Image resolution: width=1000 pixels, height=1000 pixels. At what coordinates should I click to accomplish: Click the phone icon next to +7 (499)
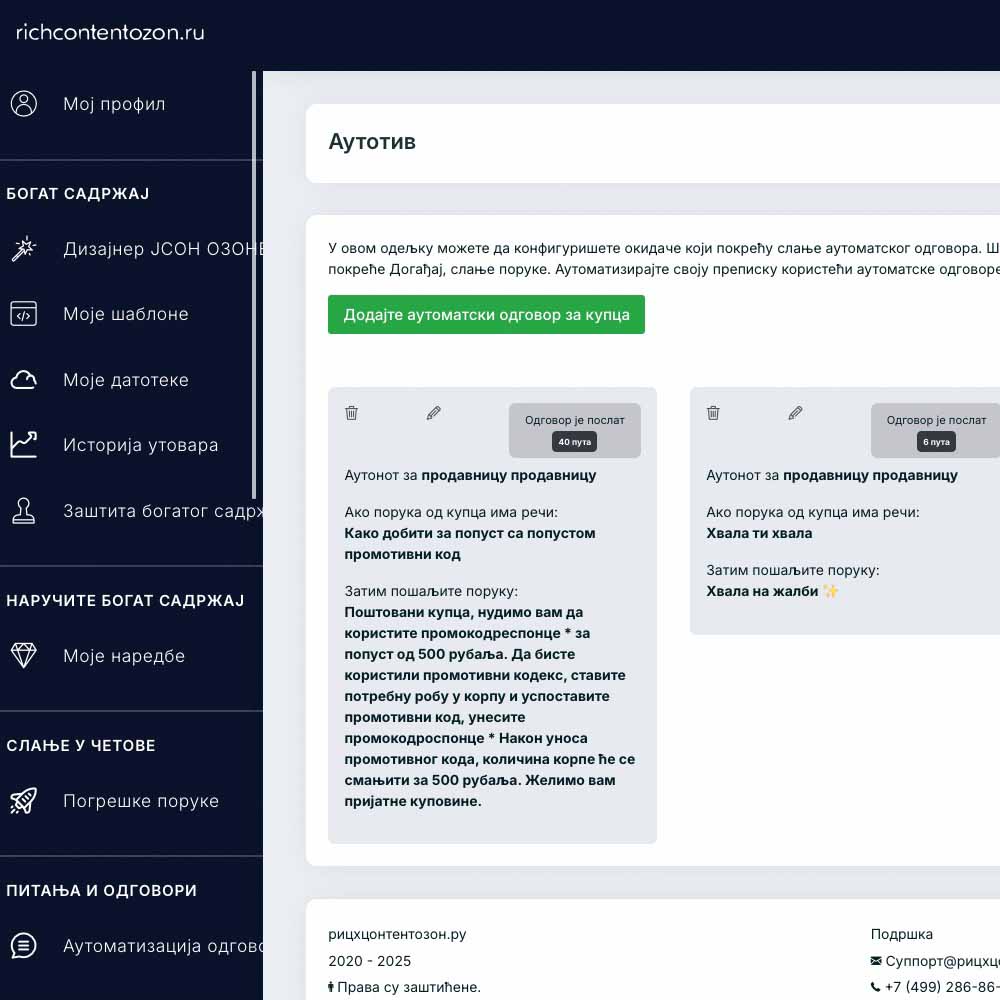click(876, 987)
